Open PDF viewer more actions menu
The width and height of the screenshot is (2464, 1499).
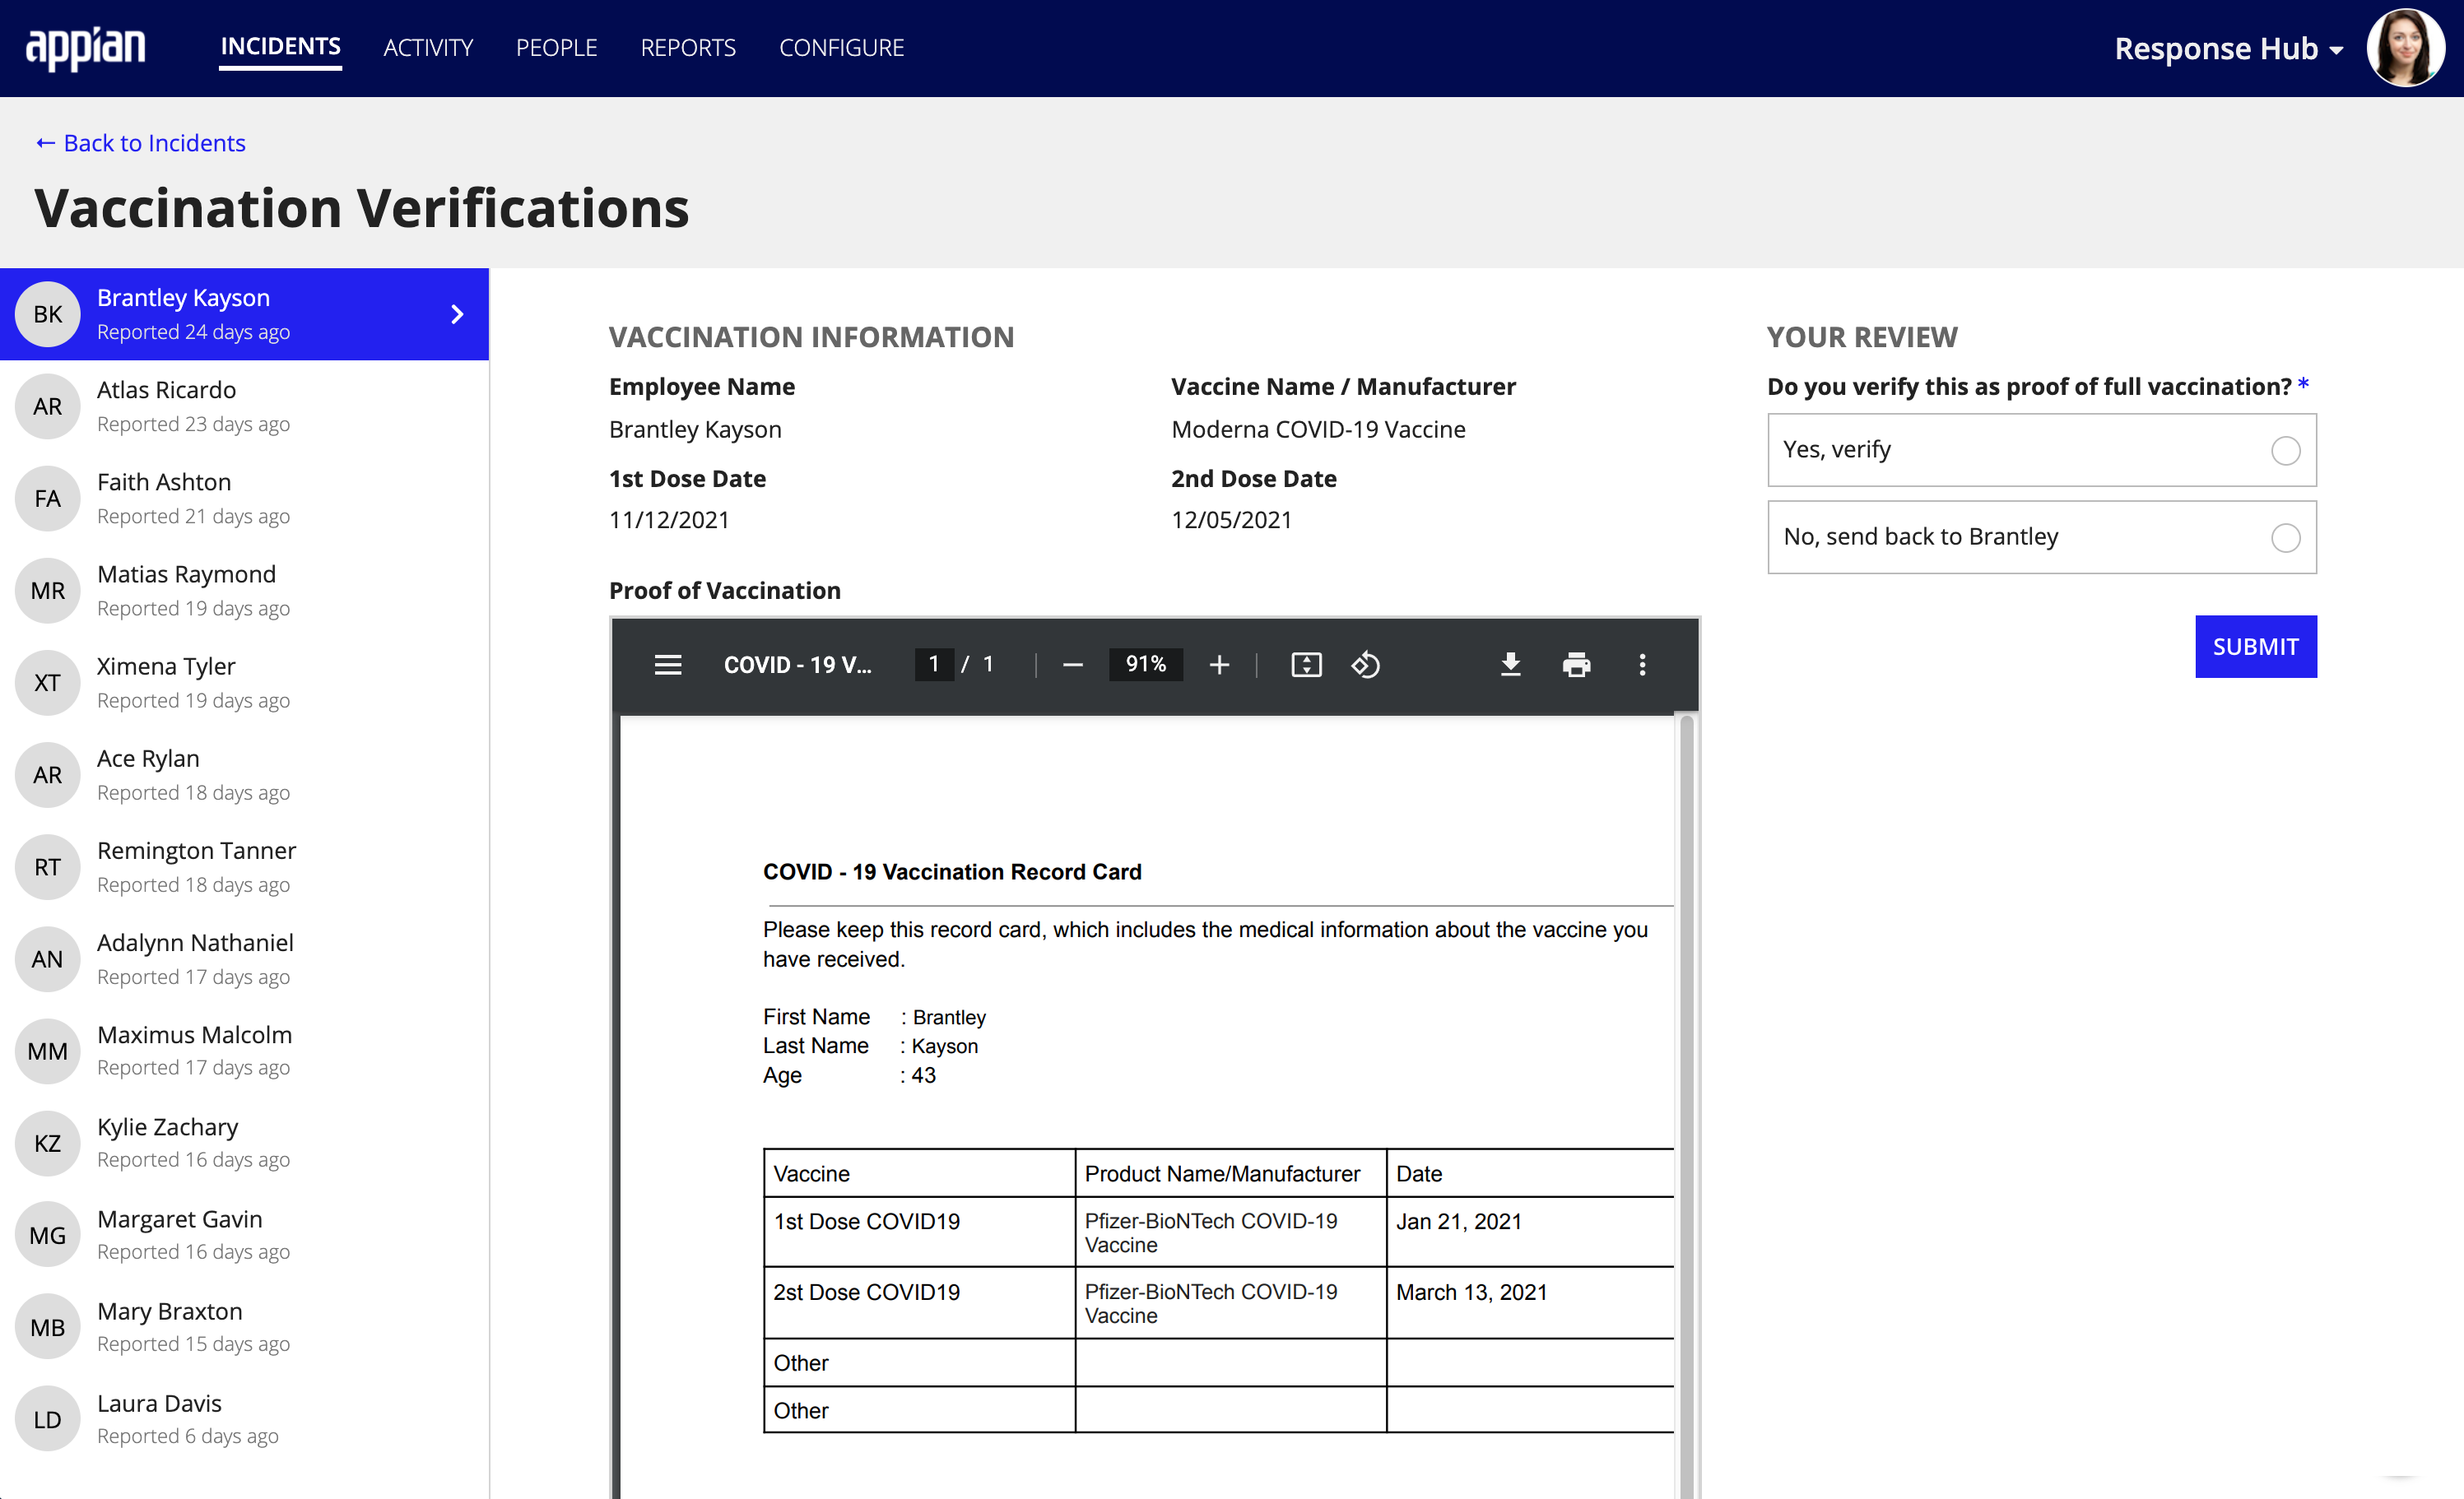1642,665
